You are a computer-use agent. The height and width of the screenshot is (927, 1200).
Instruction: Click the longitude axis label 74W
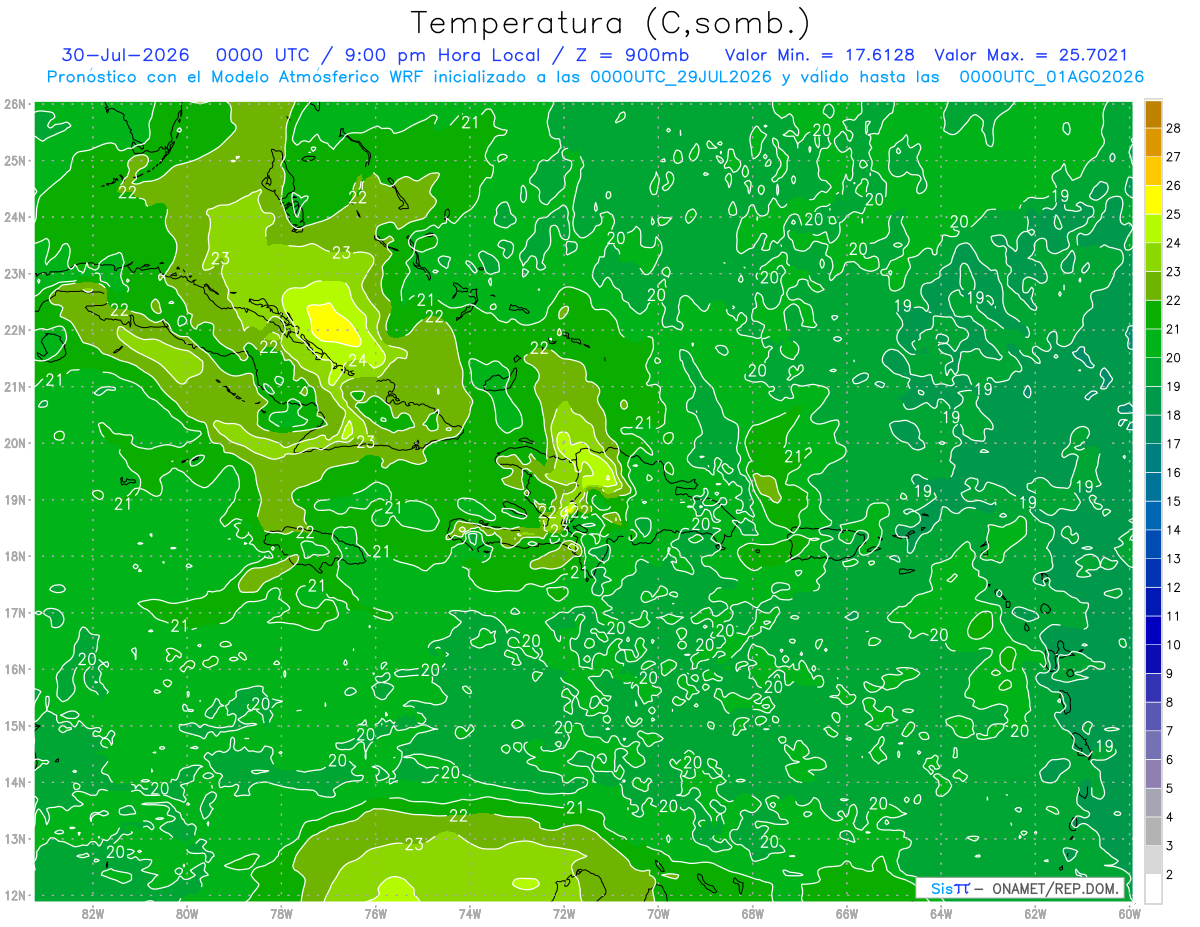470,913
